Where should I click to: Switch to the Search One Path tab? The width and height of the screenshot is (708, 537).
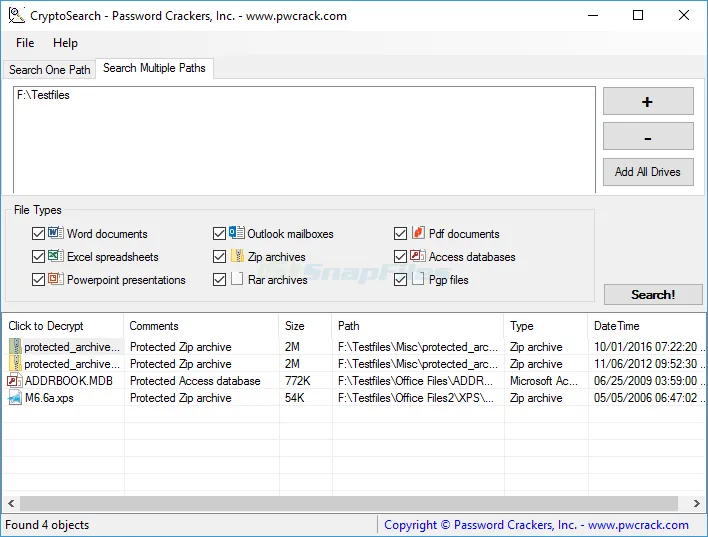tap(50, 70)
